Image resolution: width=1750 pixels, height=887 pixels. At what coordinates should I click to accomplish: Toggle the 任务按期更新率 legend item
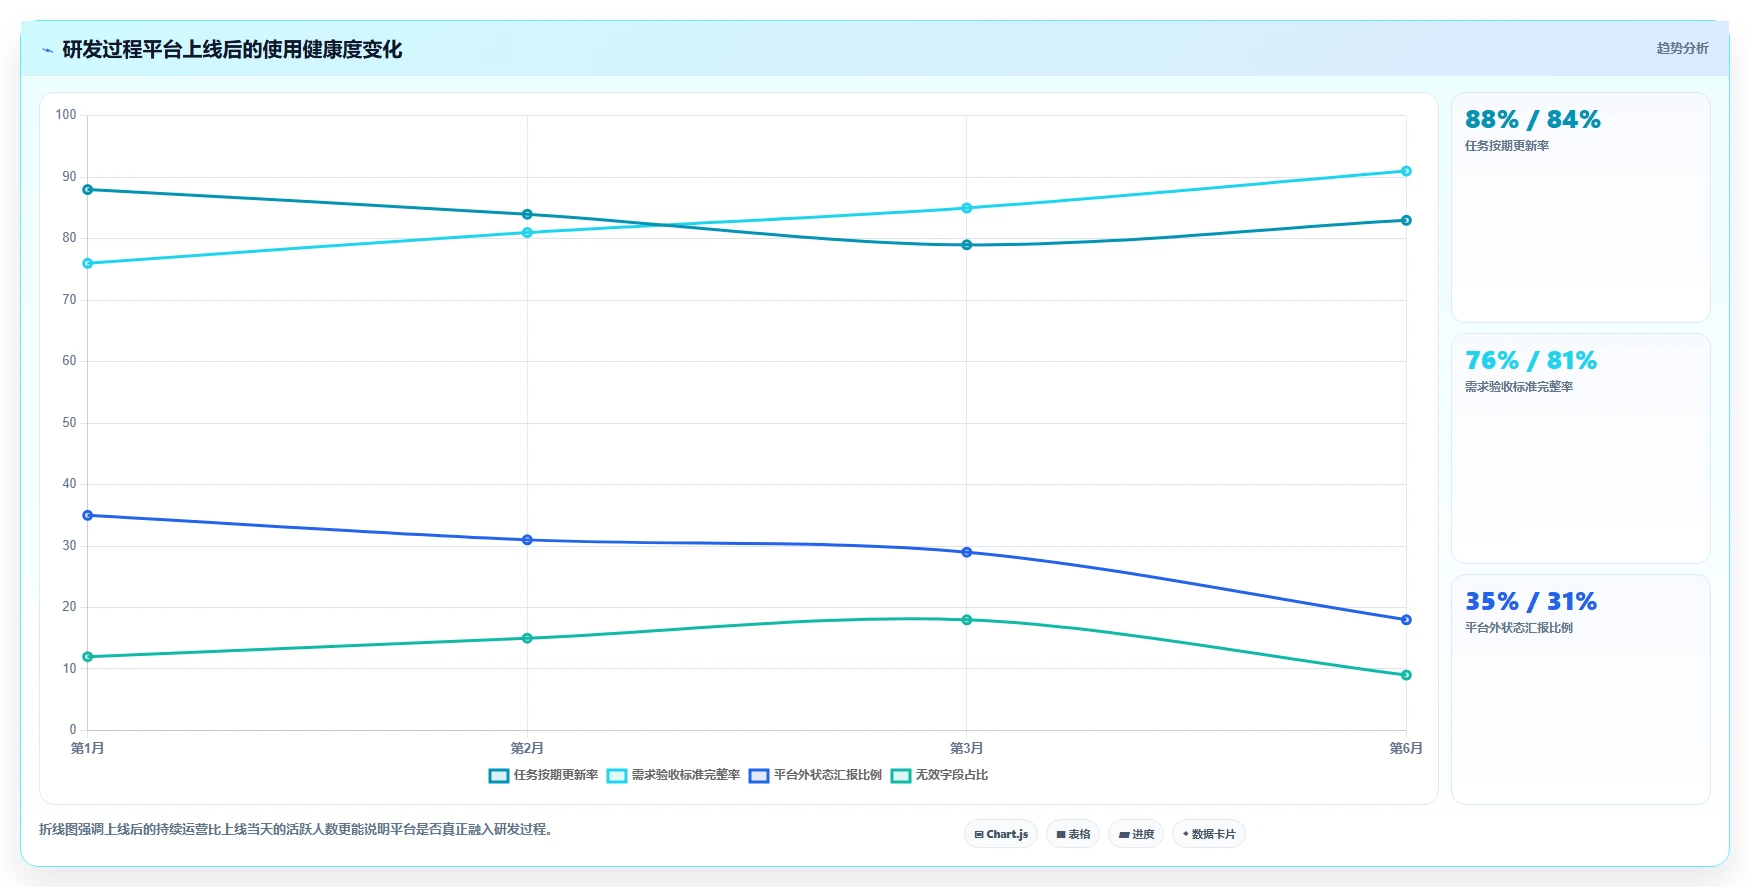coord(543,775)
